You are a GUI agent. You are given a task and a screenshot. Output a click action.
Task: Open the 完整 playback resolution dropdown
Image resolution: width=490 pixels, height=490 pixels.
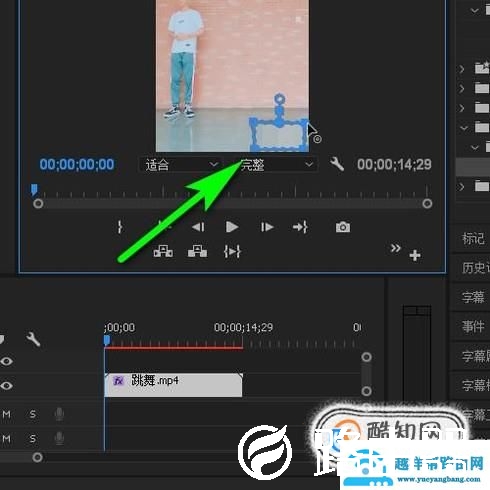[x=276, y=164]
